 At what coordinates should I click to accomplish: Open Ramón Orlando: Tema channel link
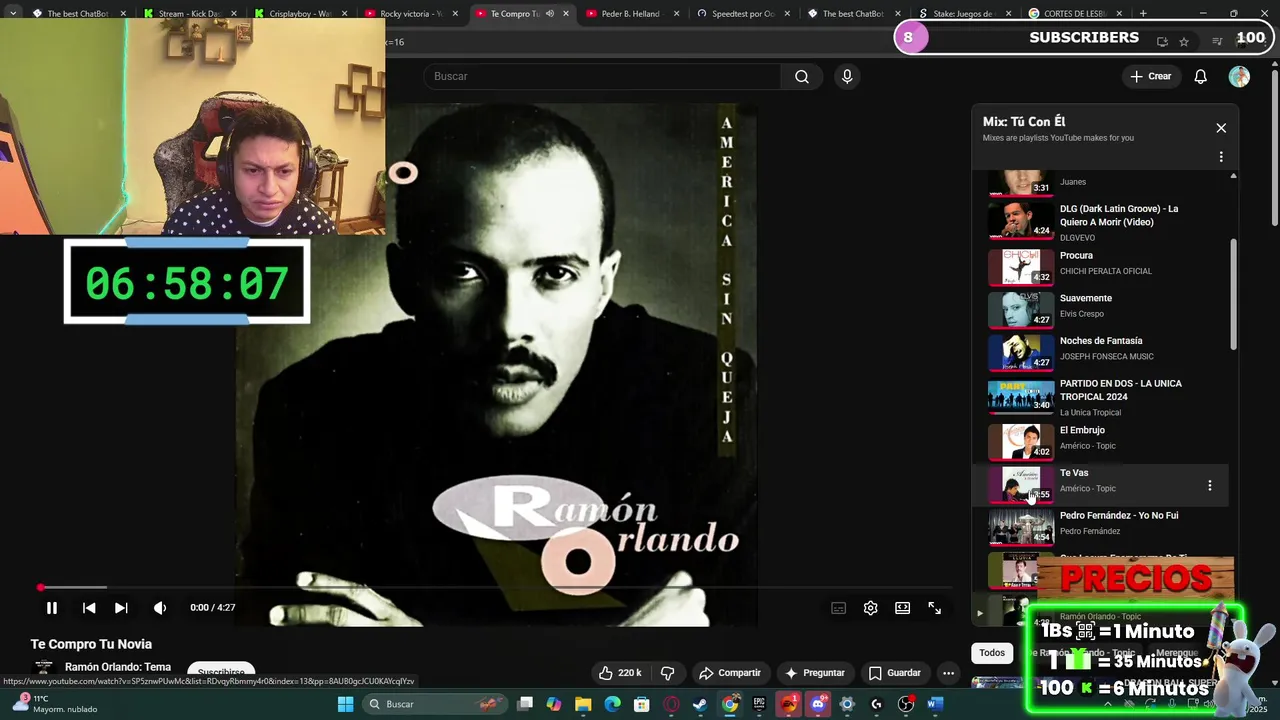(x=118, y=667)
